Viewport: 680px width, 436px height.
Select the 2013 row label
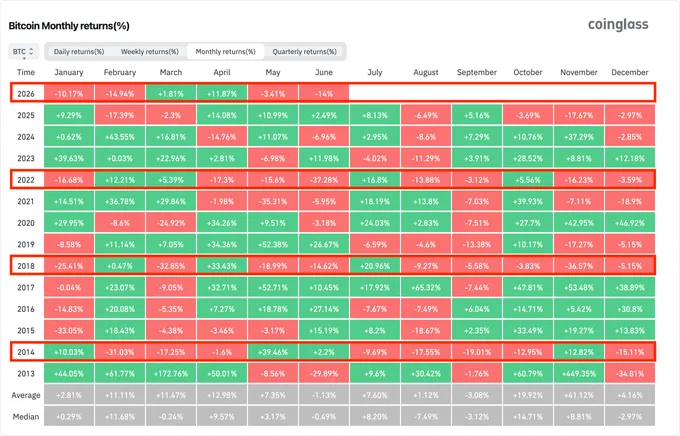(x=26, y=374)
